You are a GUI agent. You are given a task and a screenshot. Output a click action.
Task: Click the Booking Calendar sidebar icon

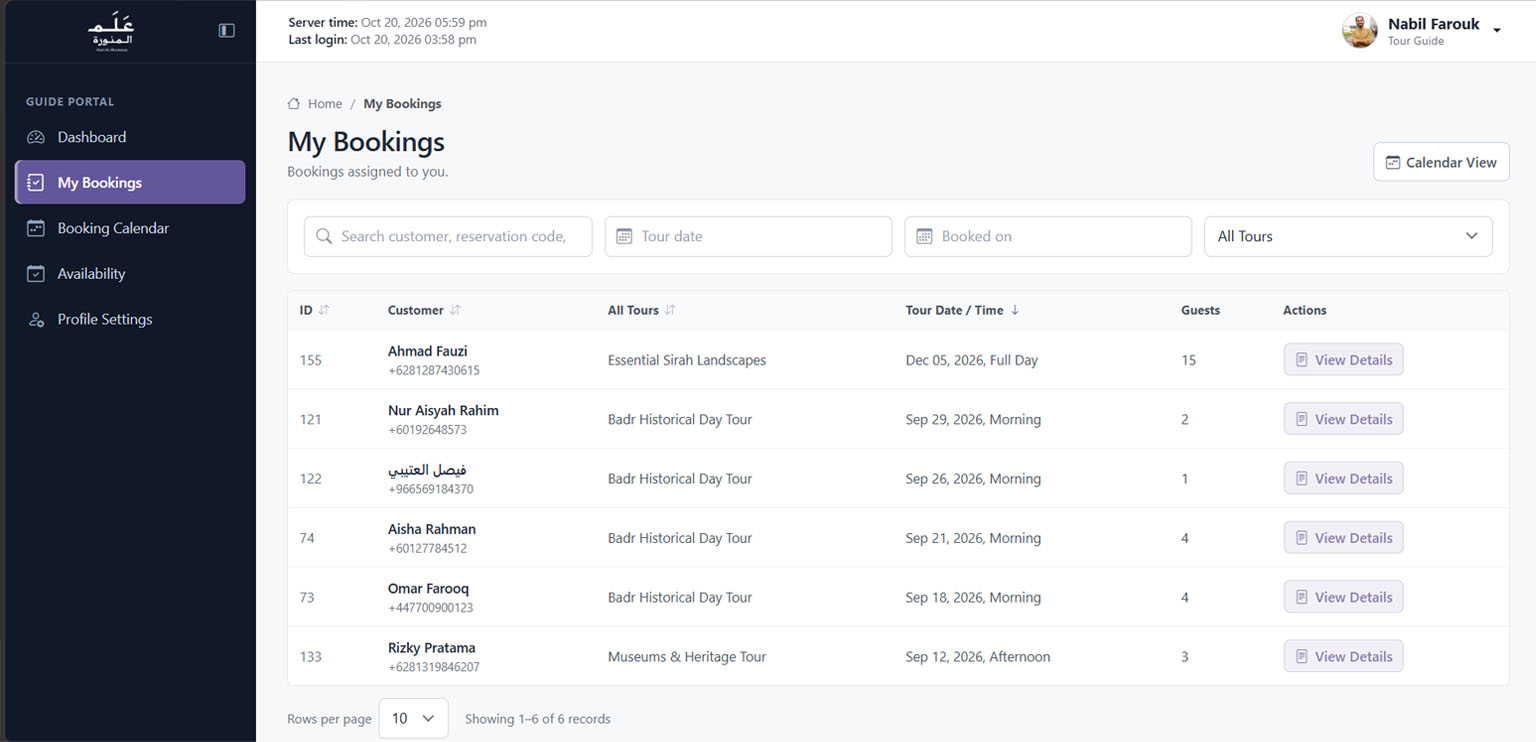click(x=36, y=228)
